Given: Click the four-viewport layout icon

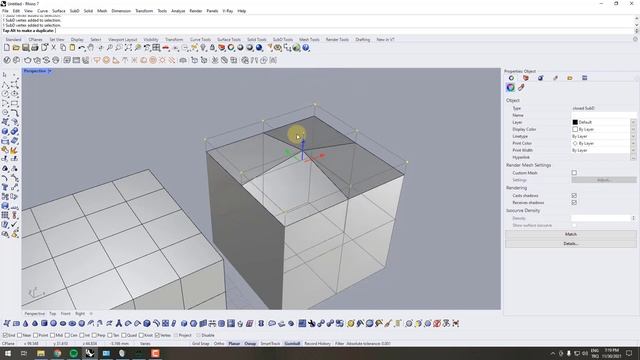Looking at the screenshot, I should click(156, 48).
